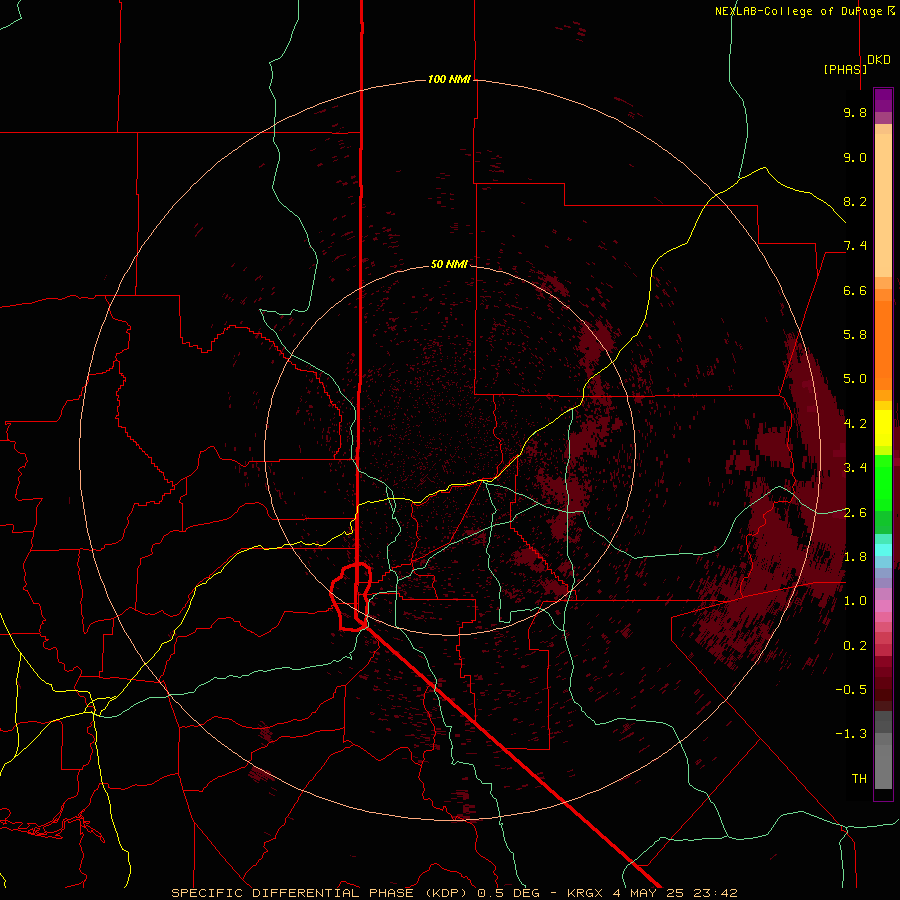Click the TH threshold legend label
The height and width of the screenshot is (900, 900).
click(x=859, y=779)
